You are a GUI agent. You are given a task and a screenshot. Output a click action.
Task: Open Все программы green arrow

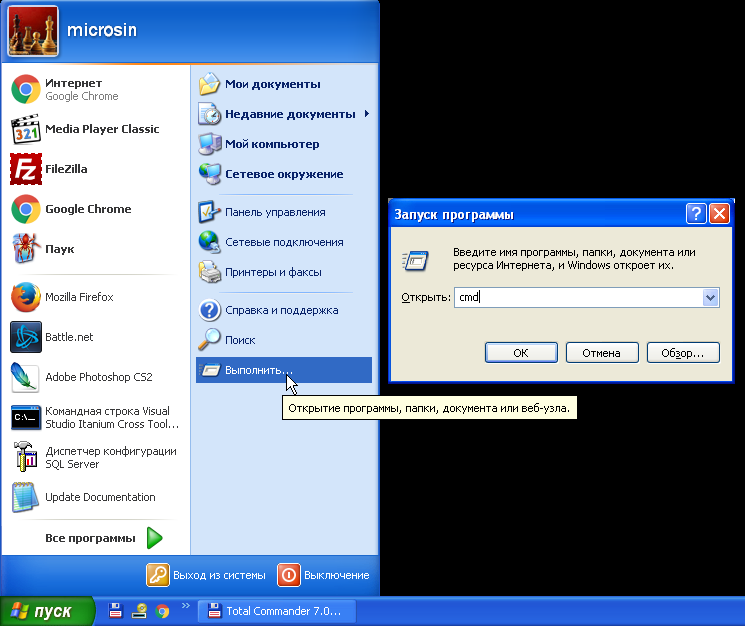pos(154,538)
